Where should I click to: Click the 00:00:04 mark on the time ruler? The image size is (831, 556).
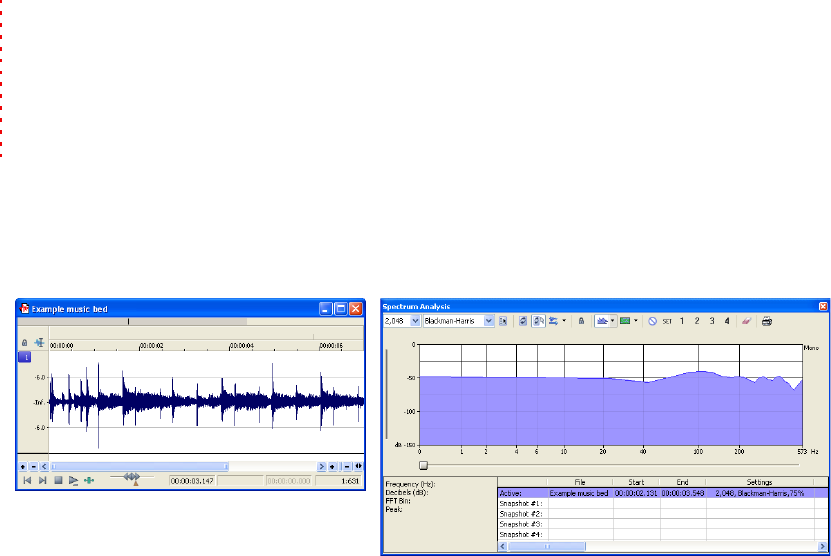coord(242,346)
